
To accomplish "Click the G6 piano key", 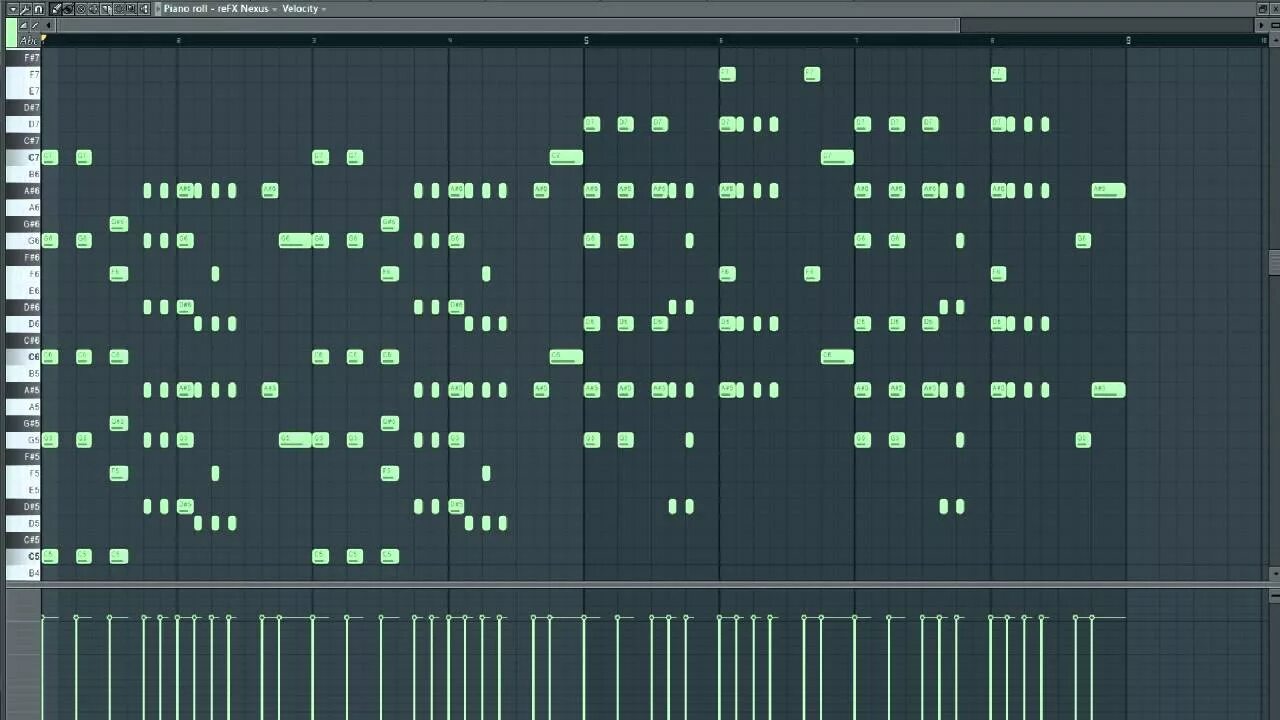I will click(x=22, y=240).
